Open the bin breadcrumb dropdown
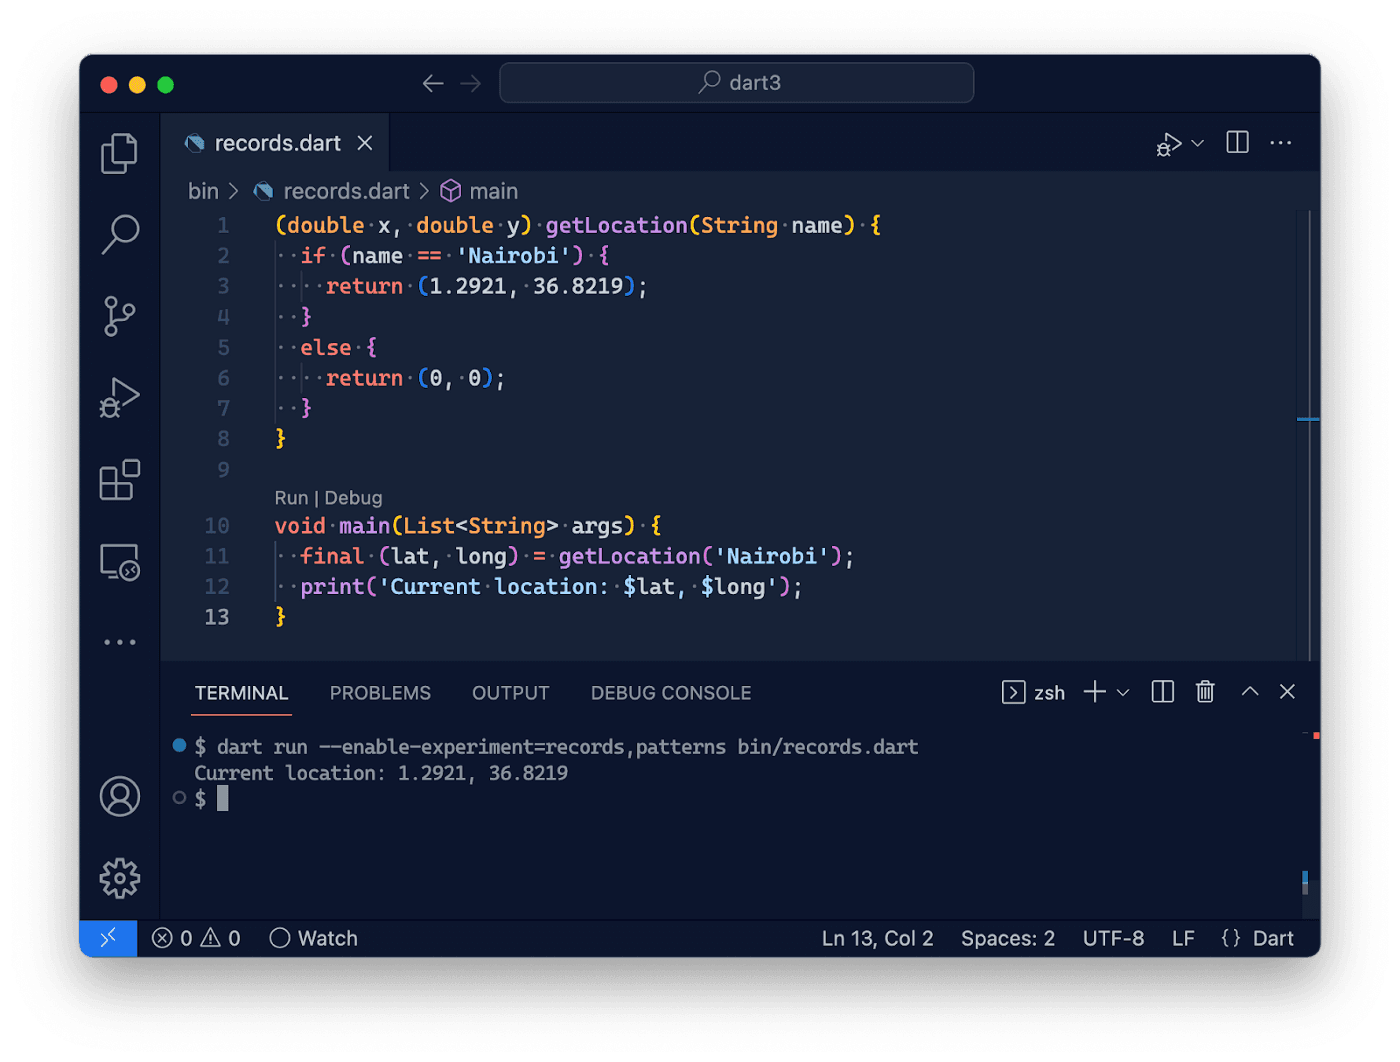 coord(203,190)
